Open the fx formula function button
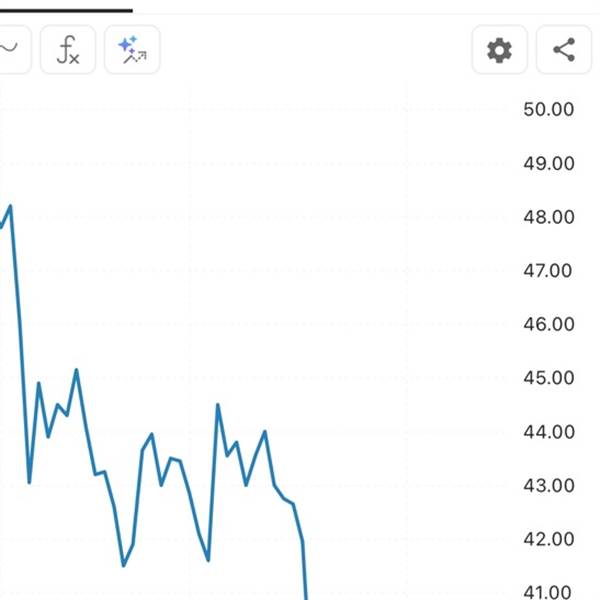Viewport: 600px width, 600px height. click(x=68, y=49)
